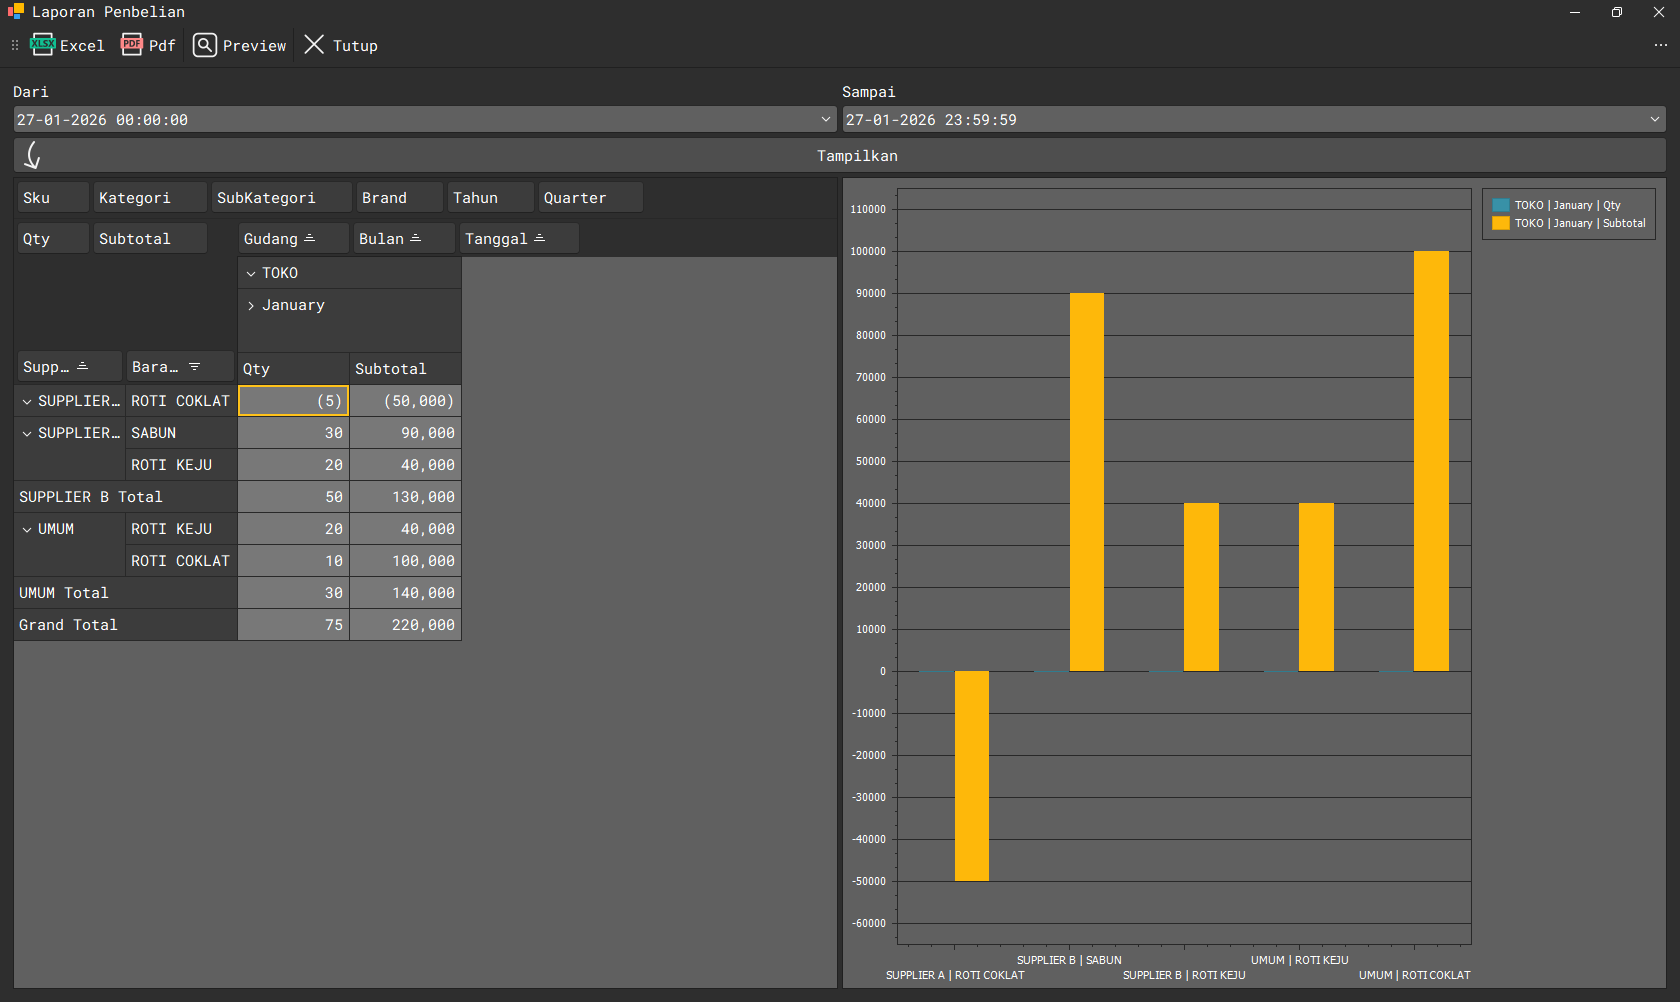Click the filter icon on Barang field

195,367
